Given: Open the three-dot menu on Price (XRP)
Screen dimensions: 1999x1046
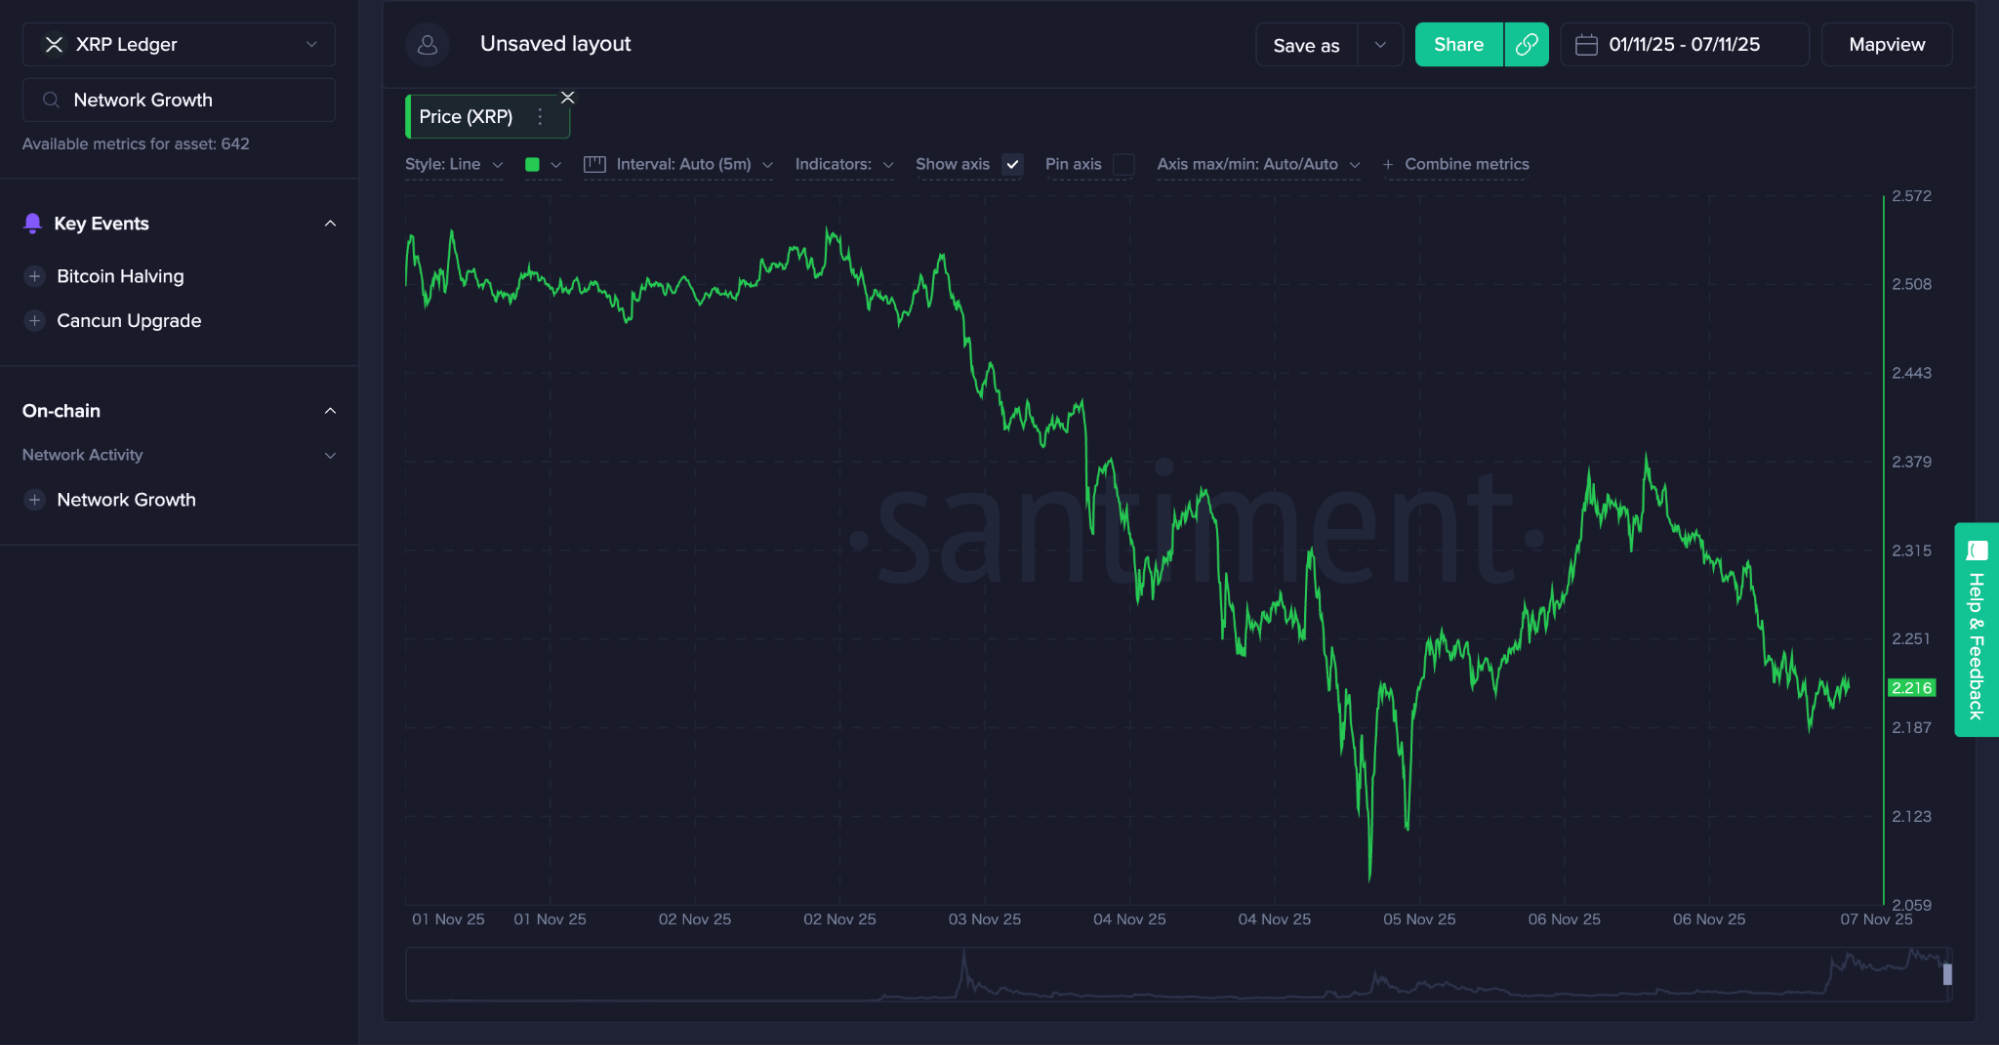Looking at the screenshot, I should (x=540, y=116).
